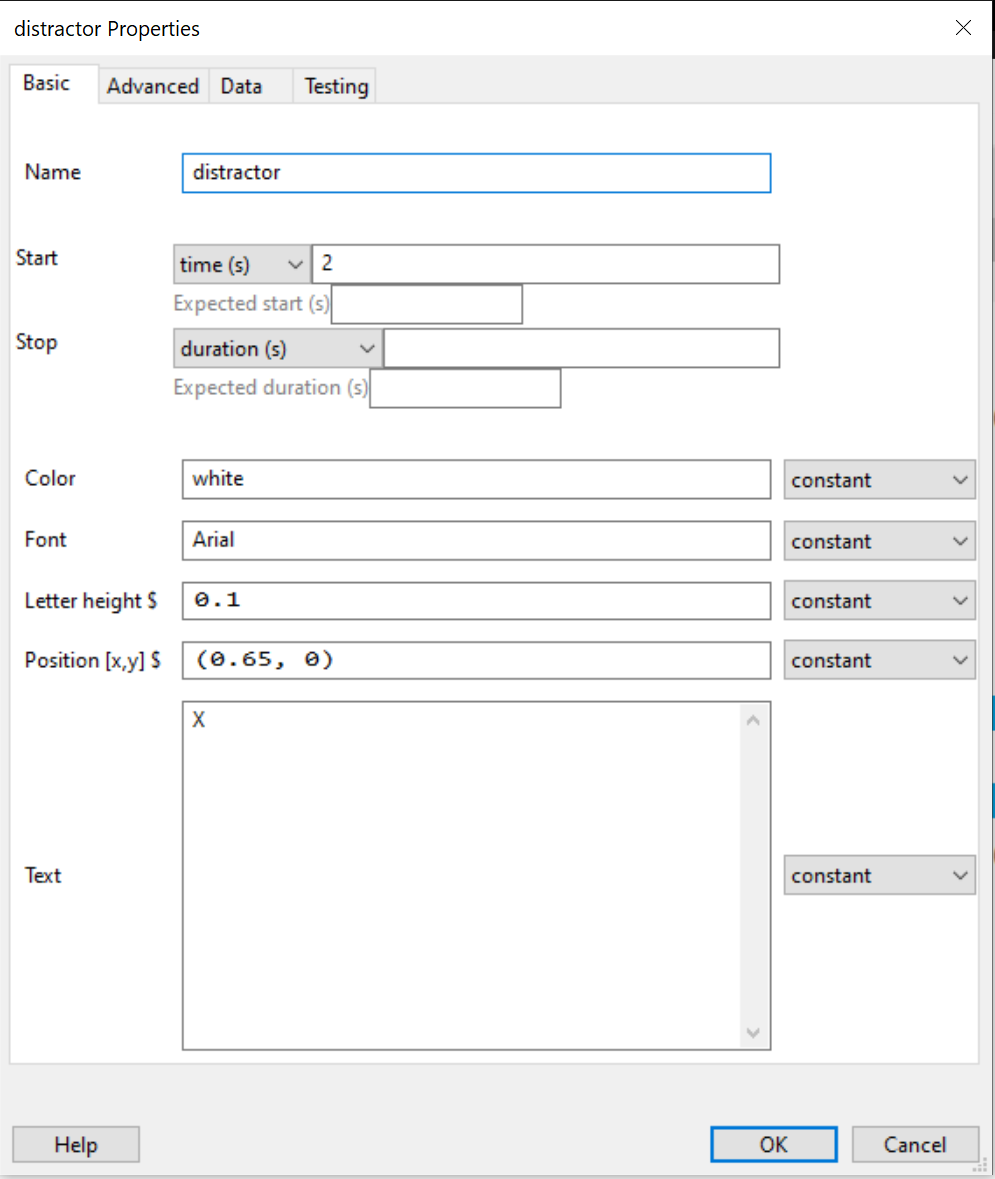The height and width of the screenshot is (1179, 995).
Task: Close the distractor Properties dialog
Action: 963,28
